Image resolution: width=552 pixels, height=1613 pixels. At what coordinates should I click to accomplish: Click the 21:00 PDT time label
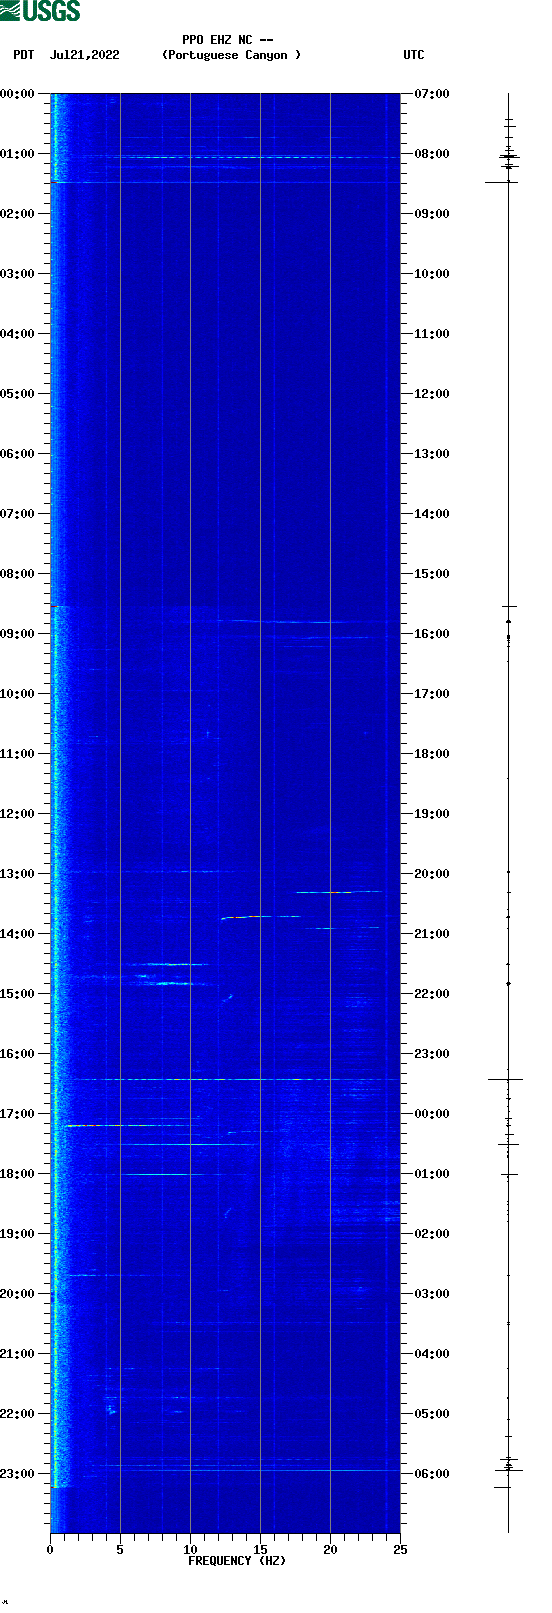(17, 1354)
